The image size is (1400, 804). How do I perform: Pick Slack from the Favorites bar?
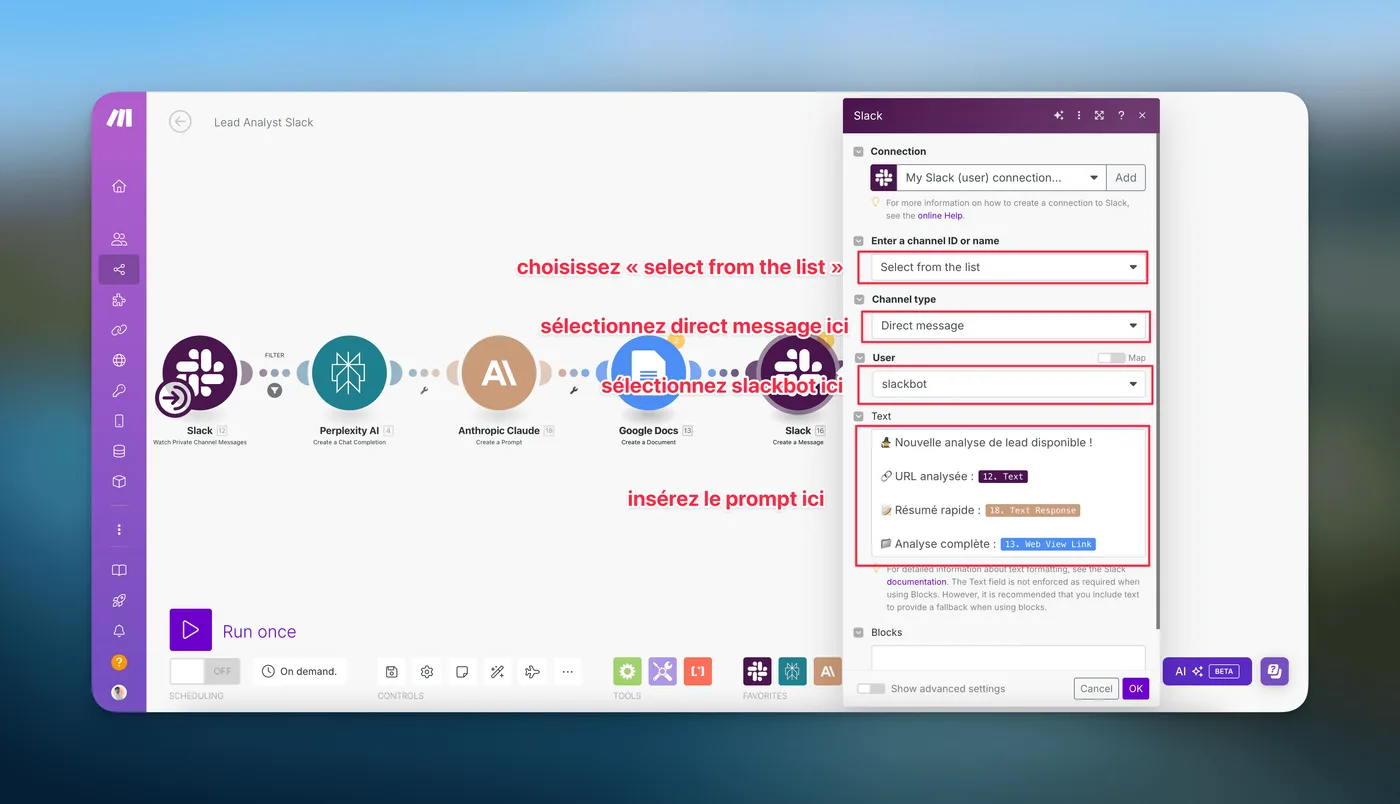(757, 671)
